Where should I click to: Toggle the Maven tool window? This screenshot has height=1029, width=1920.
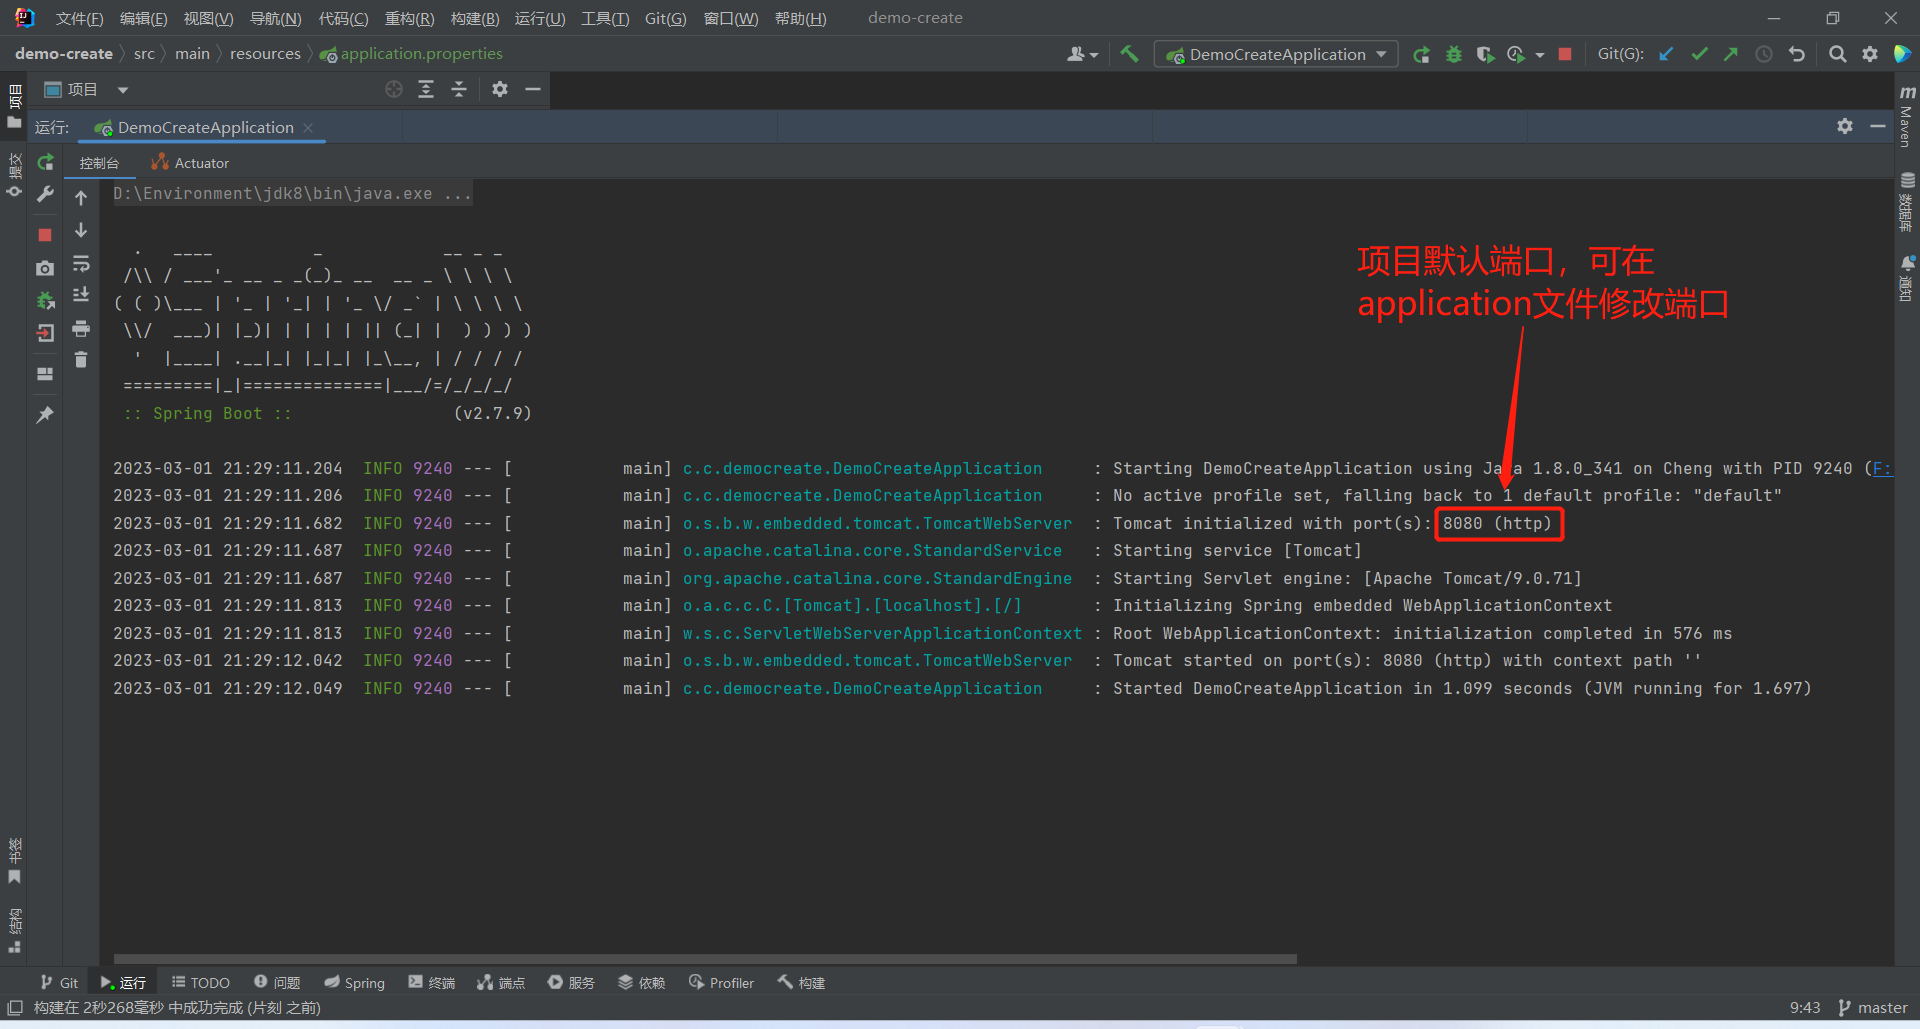pyautogui.click(x=1907, y=116)
